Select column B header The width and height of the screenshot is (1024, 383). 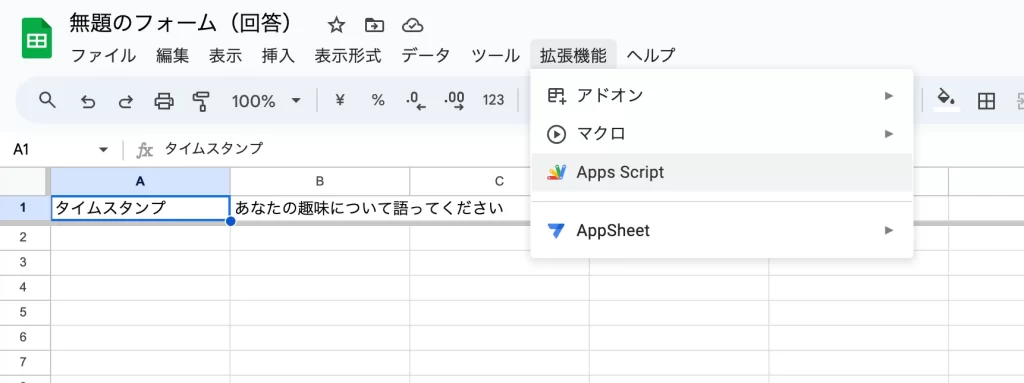[320, 181]
